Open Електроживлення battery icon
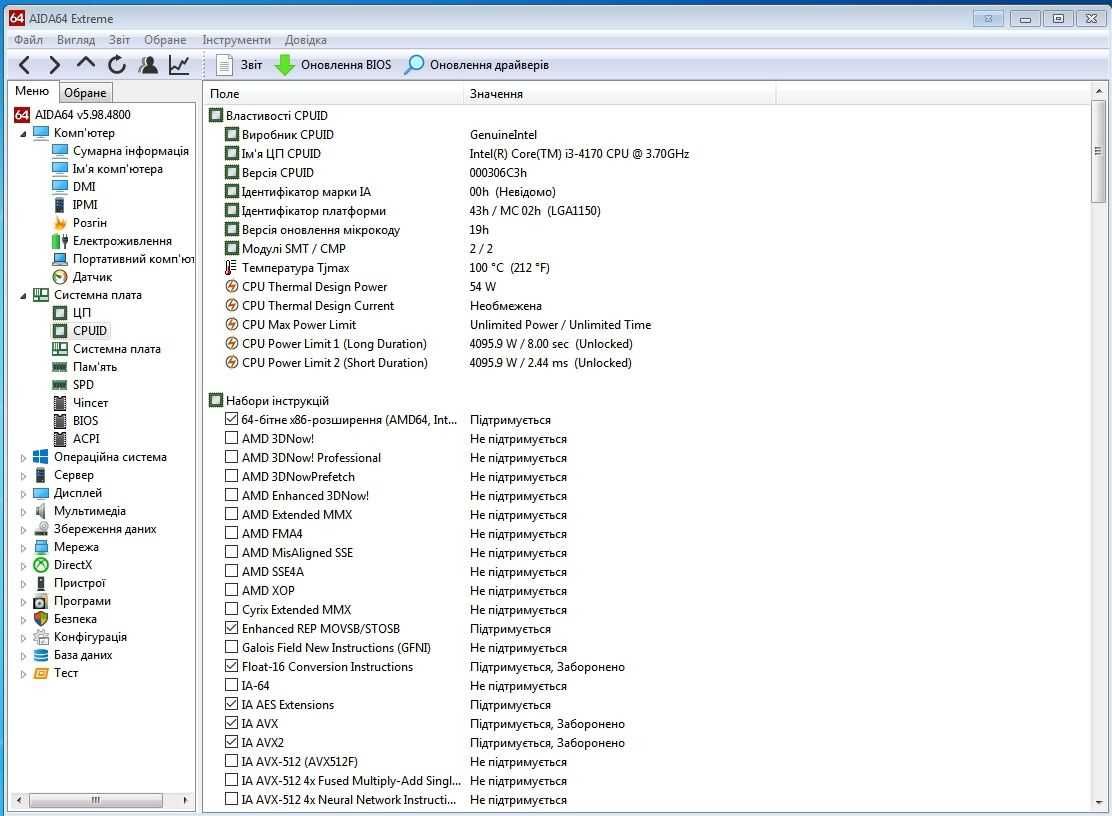Image resolution: width=1112 pixels, height=816 pixels. (x=60, y=241)
